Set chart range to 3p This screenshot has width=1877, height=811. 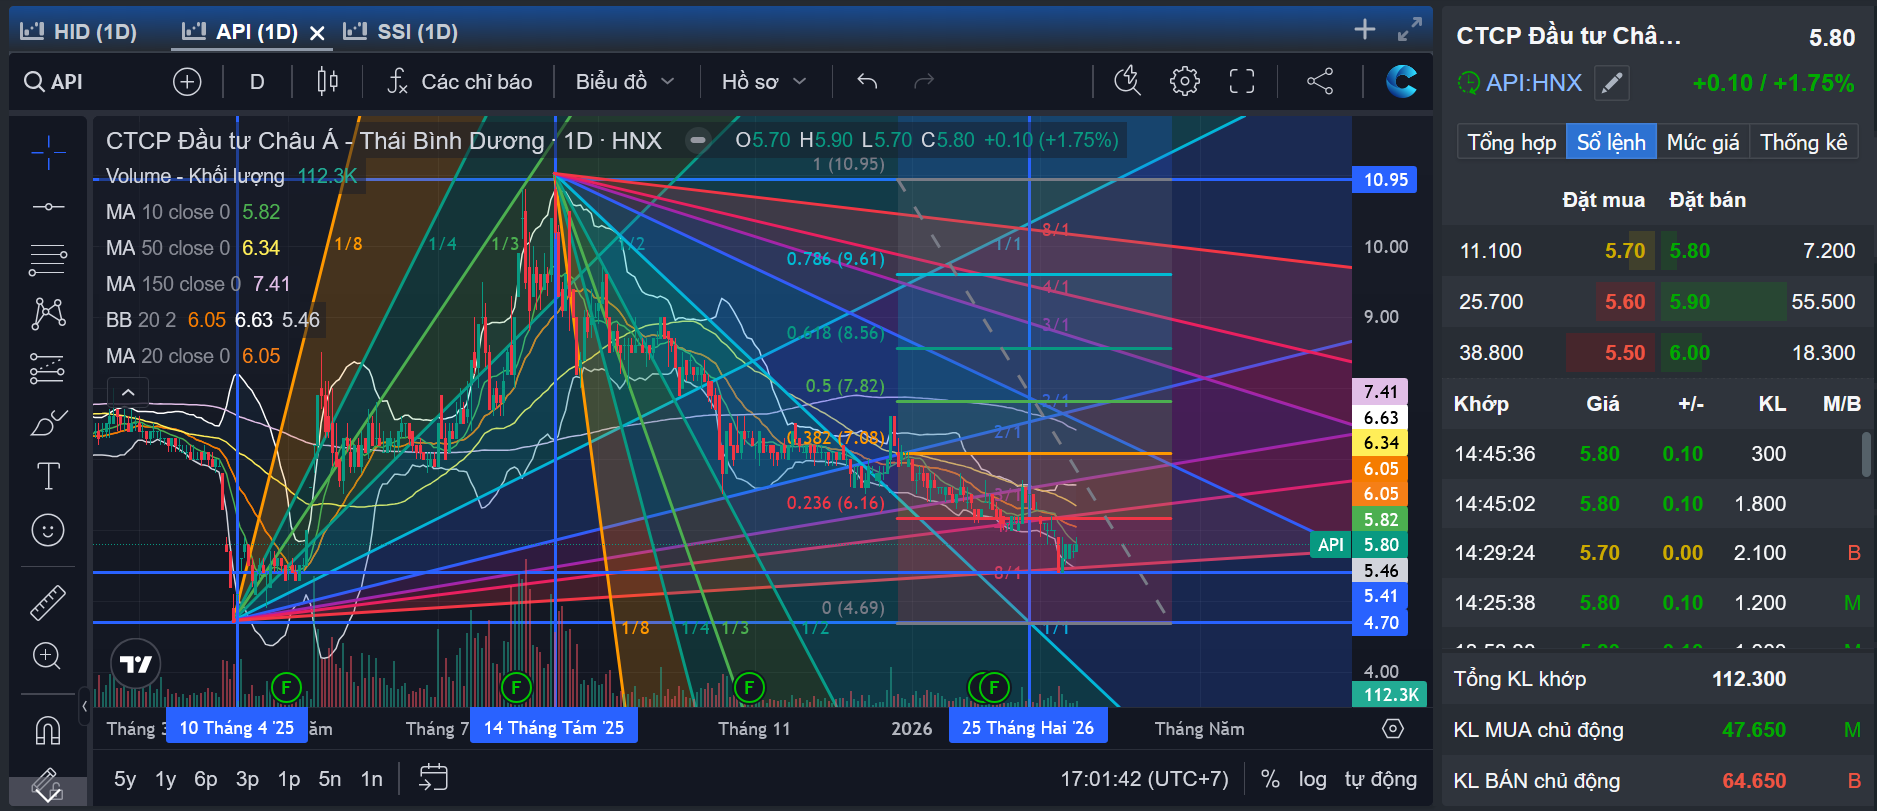pyautogui.click(x=247, y=779)
